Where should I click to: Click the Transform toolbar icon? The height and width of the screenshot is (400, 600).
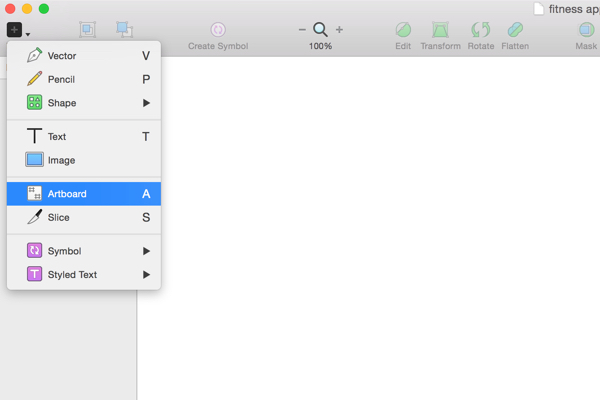440,29
